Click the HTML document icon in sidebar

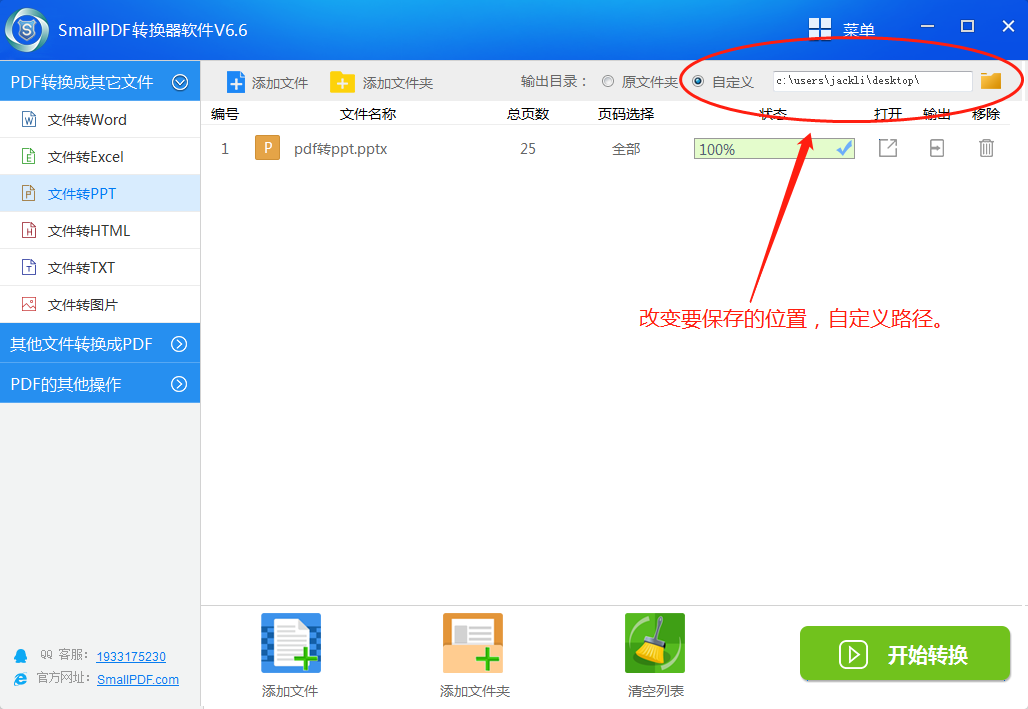point(29,230)
